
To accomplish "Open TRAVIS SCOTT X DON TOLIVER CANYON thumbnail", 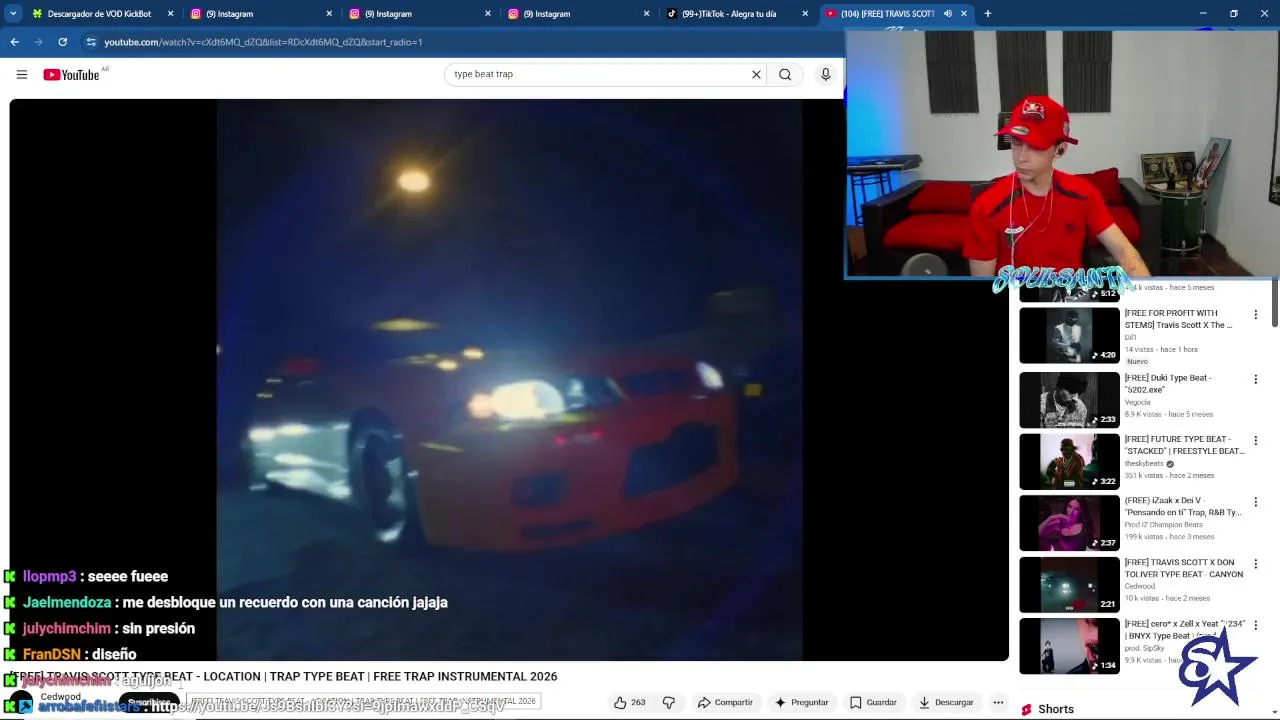I will pos(1069,584).
